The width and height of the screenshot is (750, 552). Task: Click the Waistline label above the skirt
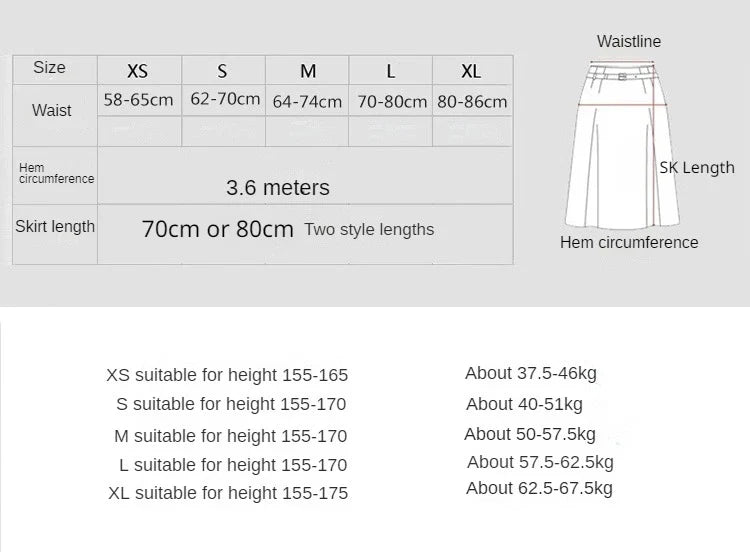click(x=629, y=41)
